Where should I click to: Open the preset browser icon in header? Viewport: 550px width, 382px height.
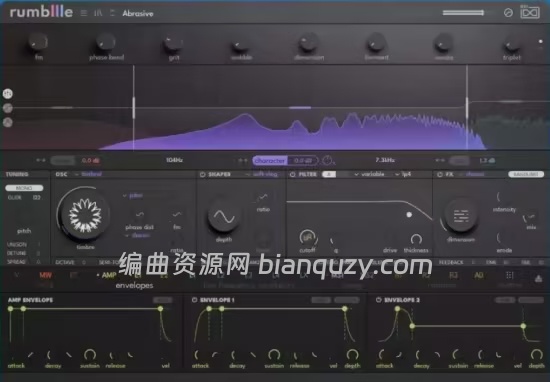pos(98,13)
